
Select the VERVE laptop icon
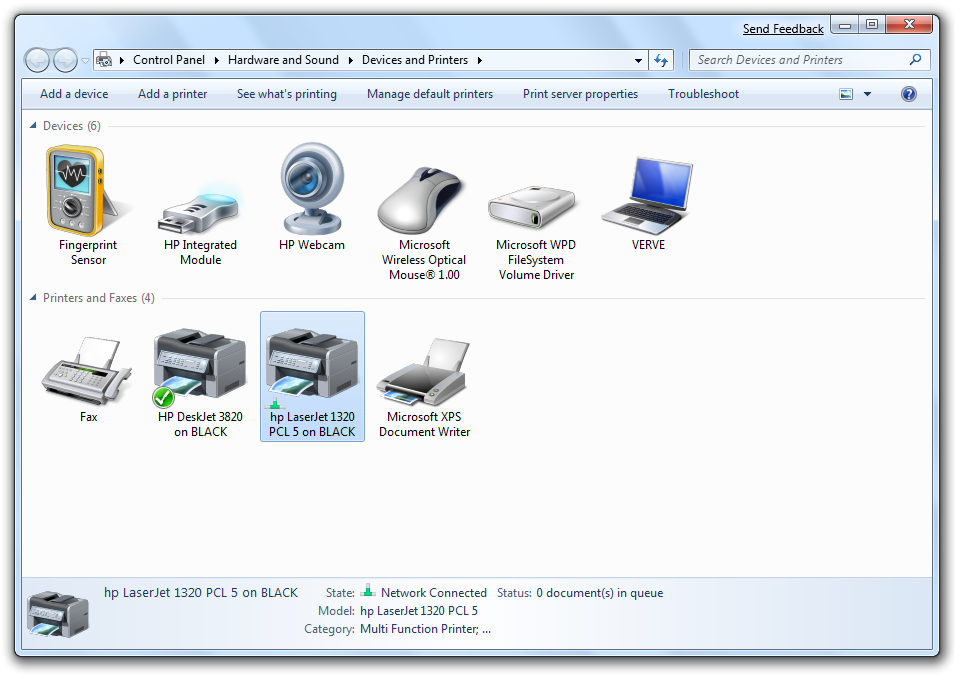tap(647, 194)
